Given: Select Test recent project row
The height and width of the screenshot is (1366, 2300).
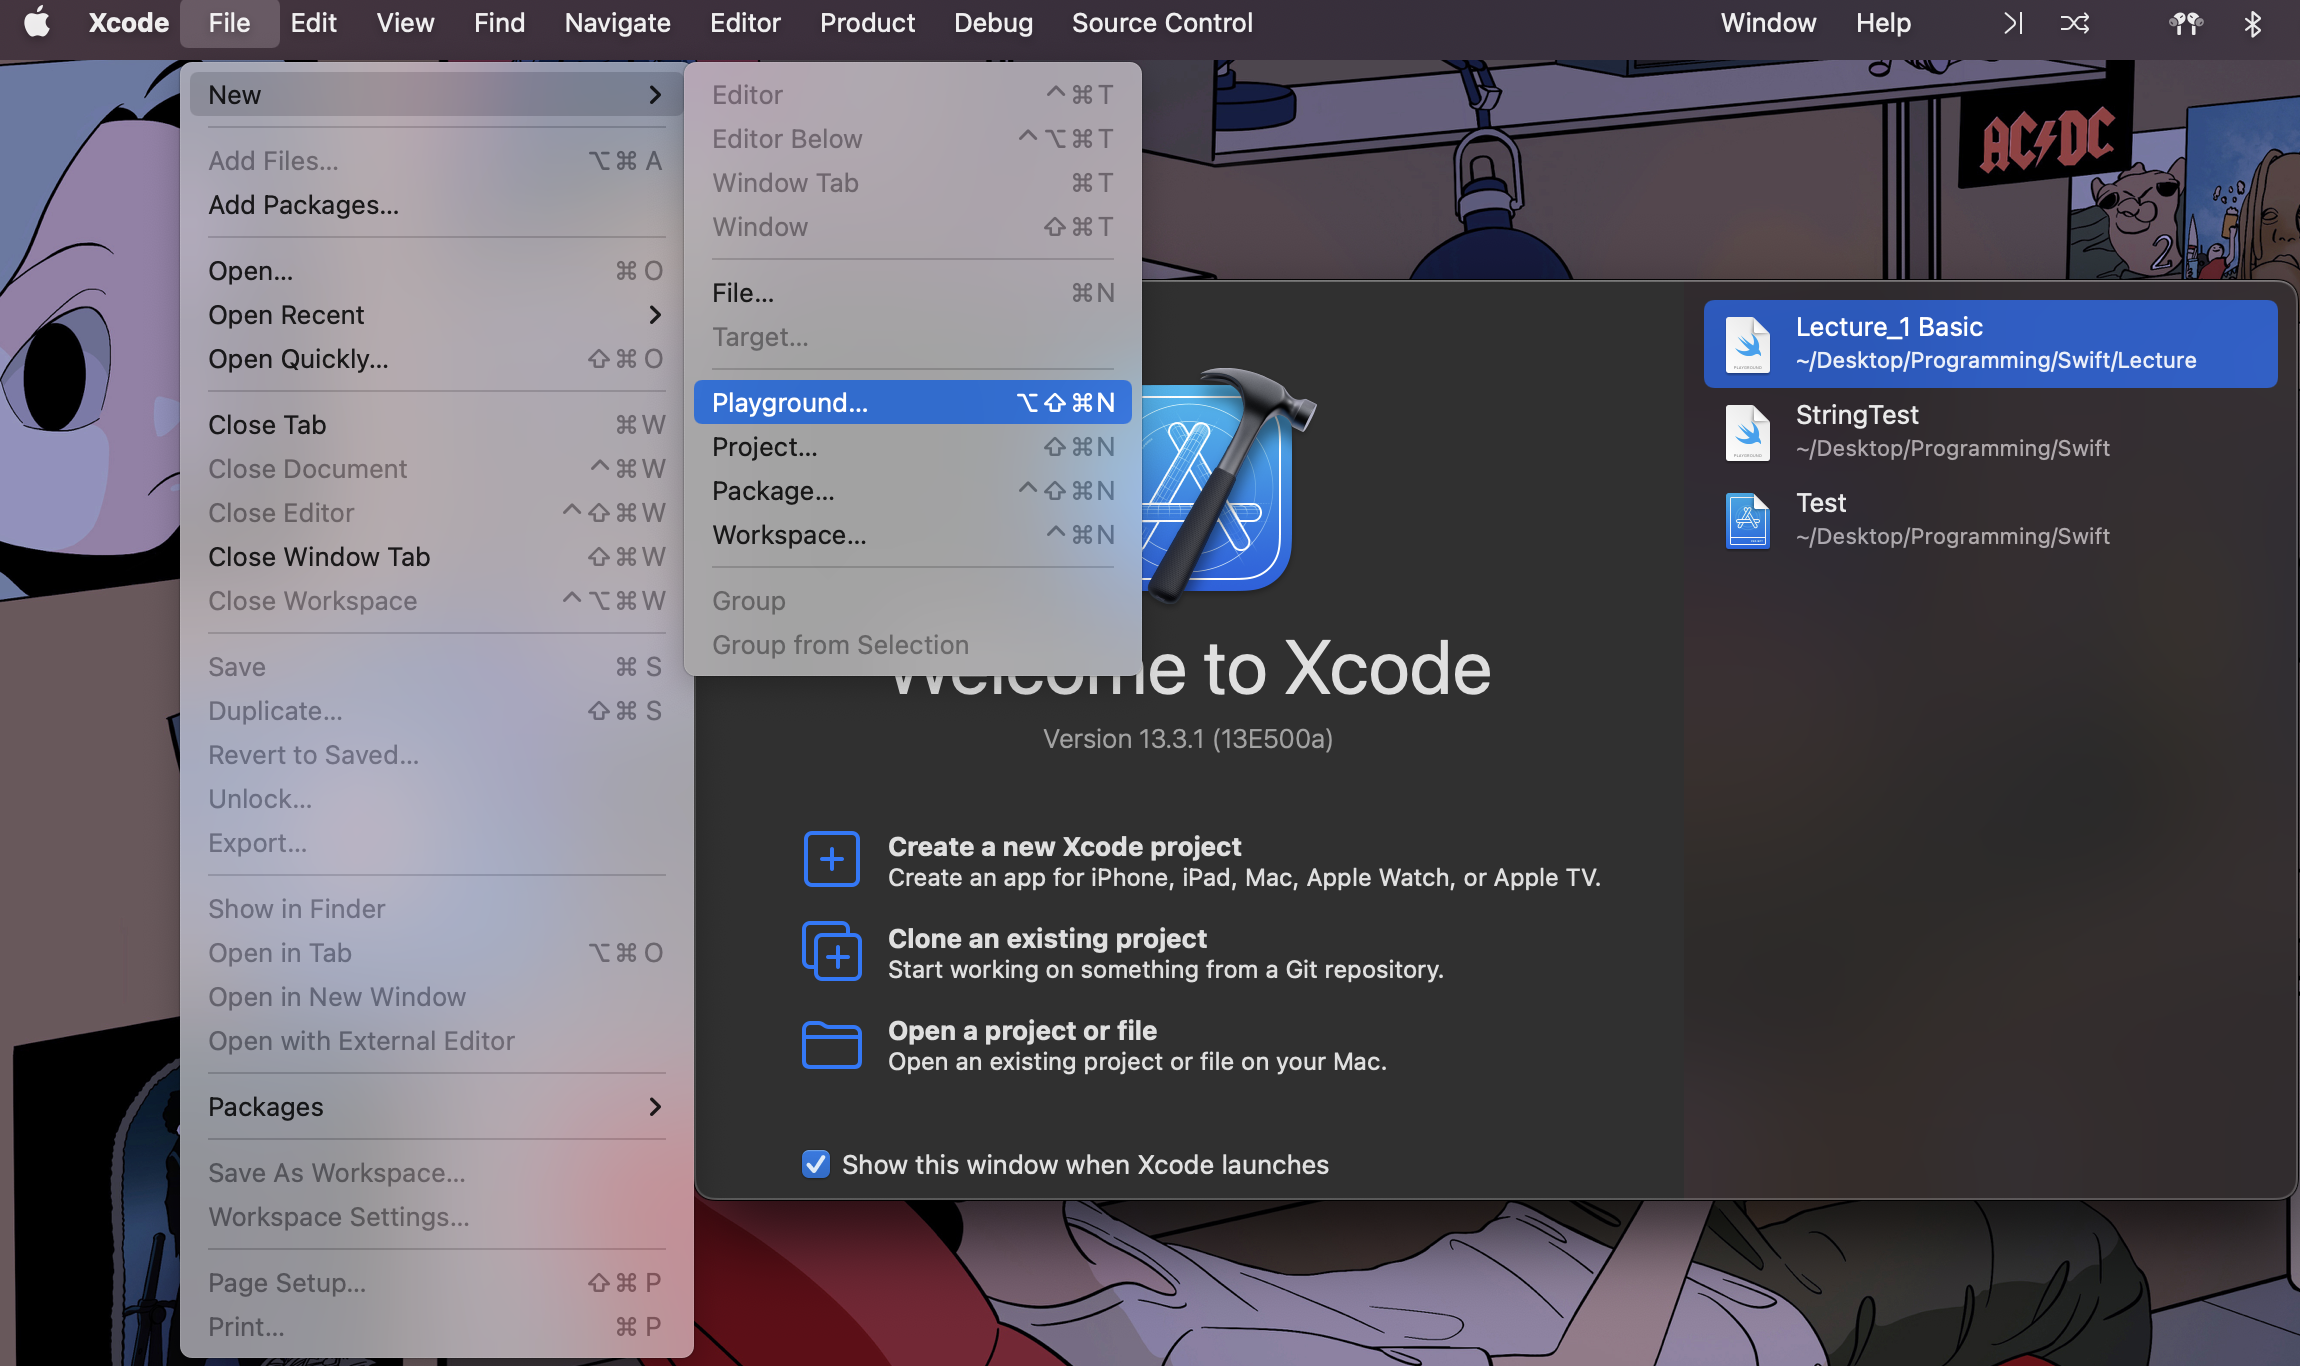Looking at the screenshot, I should [x=1990, y=520].
